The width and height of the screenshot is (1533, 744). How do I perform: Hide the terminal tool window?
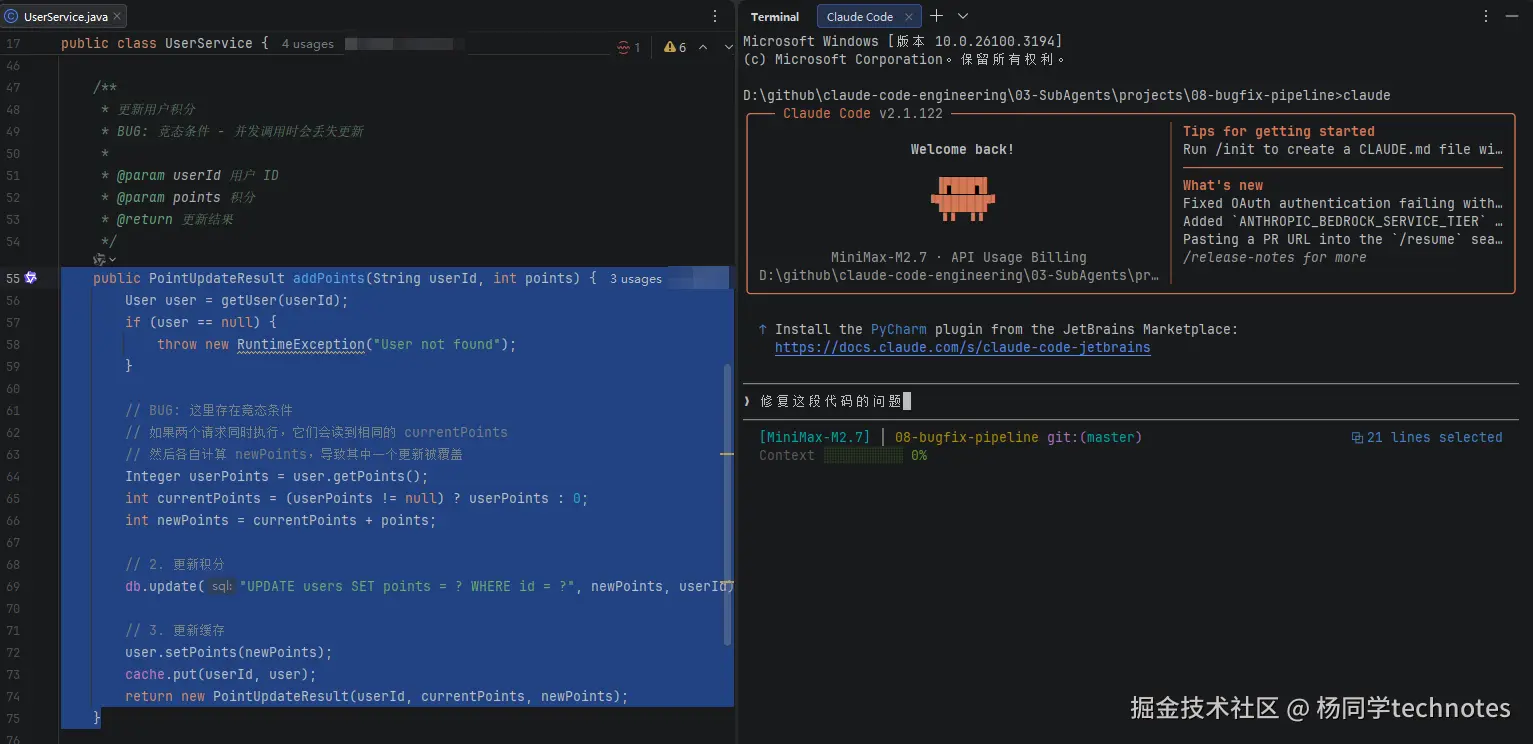tap(1514, 16)
